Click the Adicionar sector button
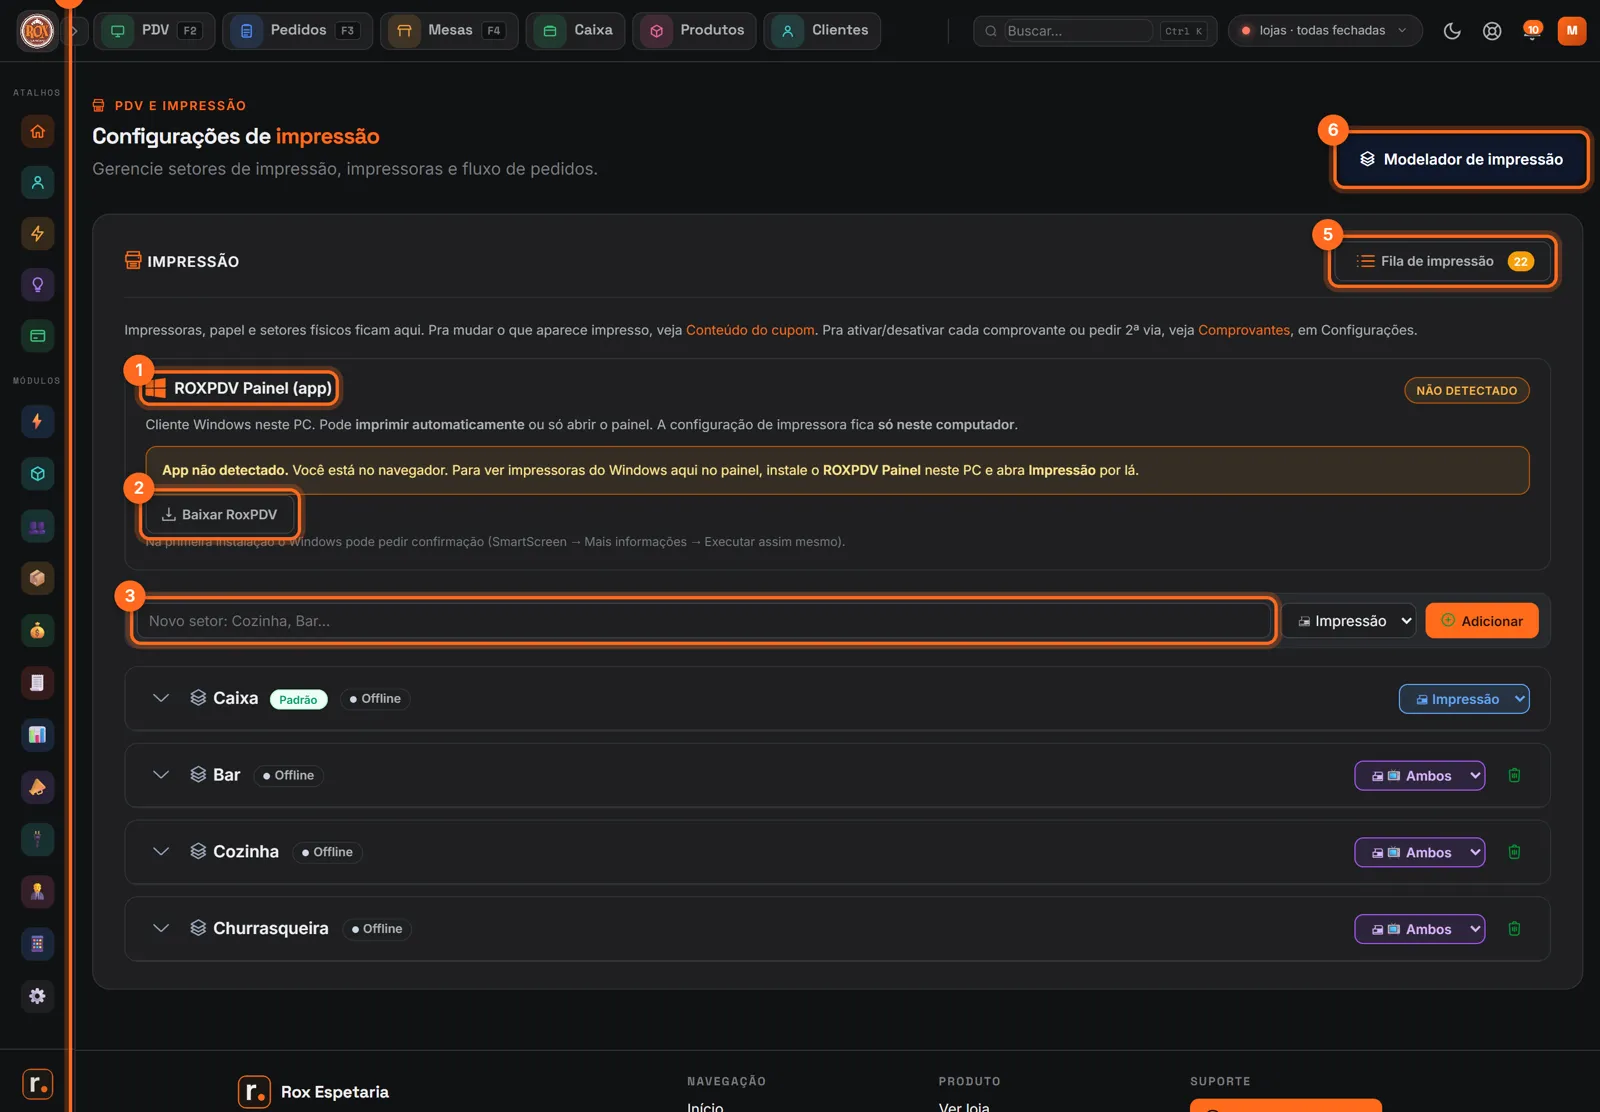The width and height of the screenshot is (1600, 1112). click(1482, 621)
